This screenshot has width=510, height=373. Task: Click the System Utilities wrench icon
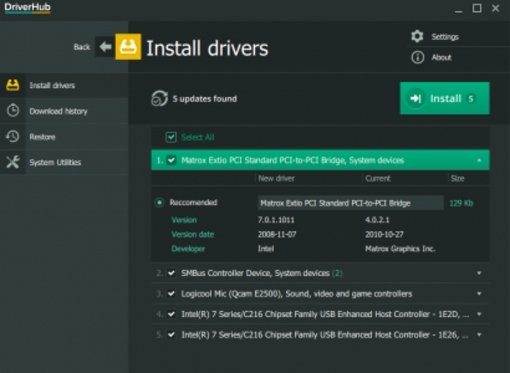coord(13,162)
